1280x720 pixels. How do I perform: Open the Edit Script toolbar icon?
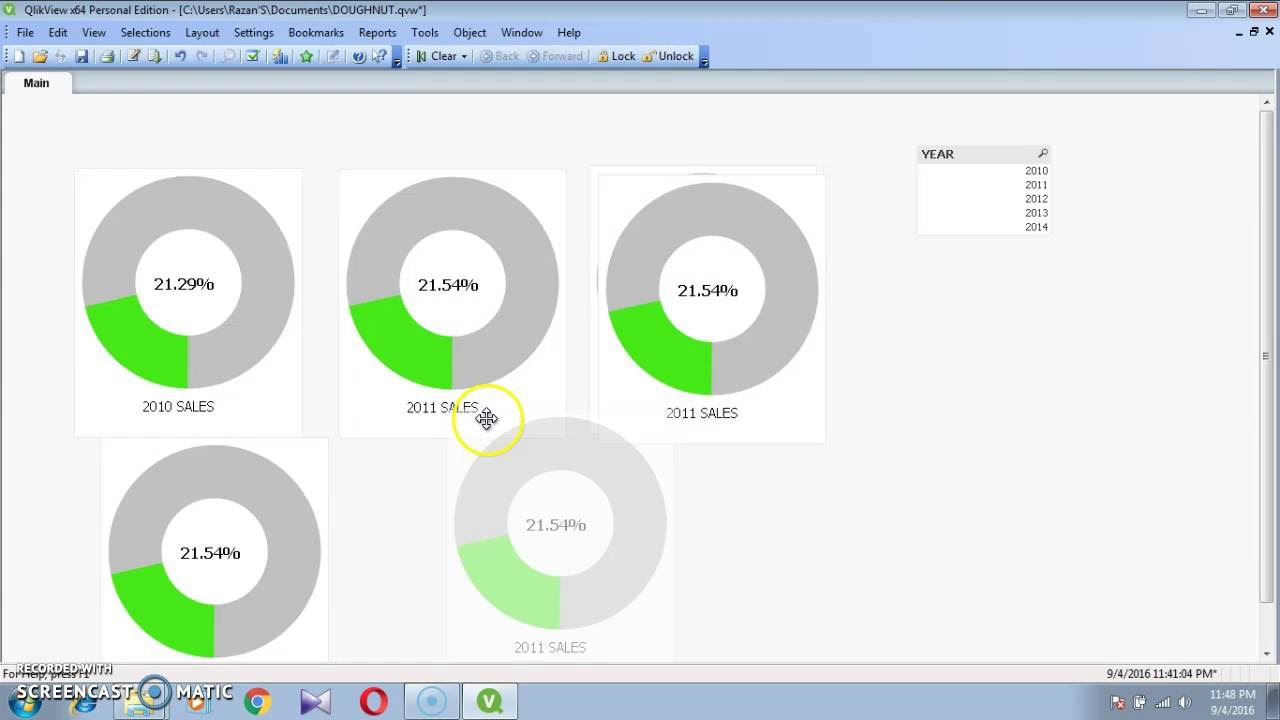click(x=133, y=57)
